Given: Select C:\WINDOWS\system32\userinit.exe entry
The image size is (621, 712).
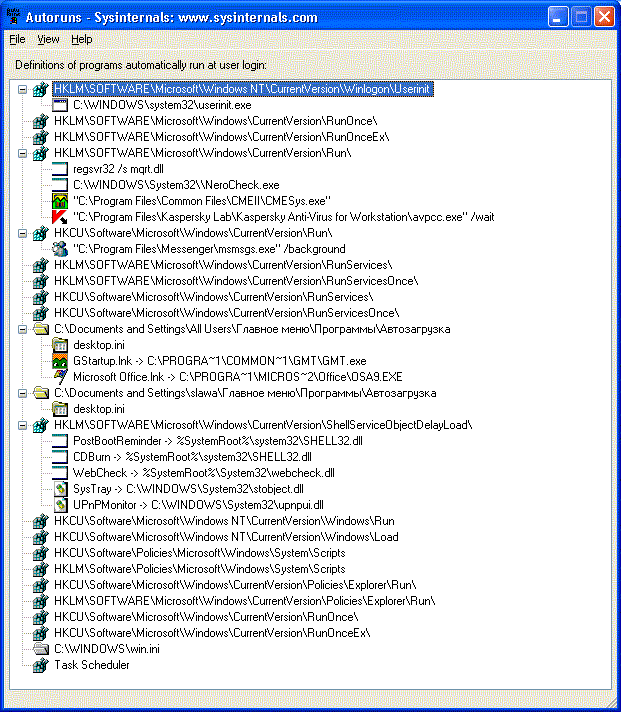Looking at the screenshot, I should click(162, 105).
